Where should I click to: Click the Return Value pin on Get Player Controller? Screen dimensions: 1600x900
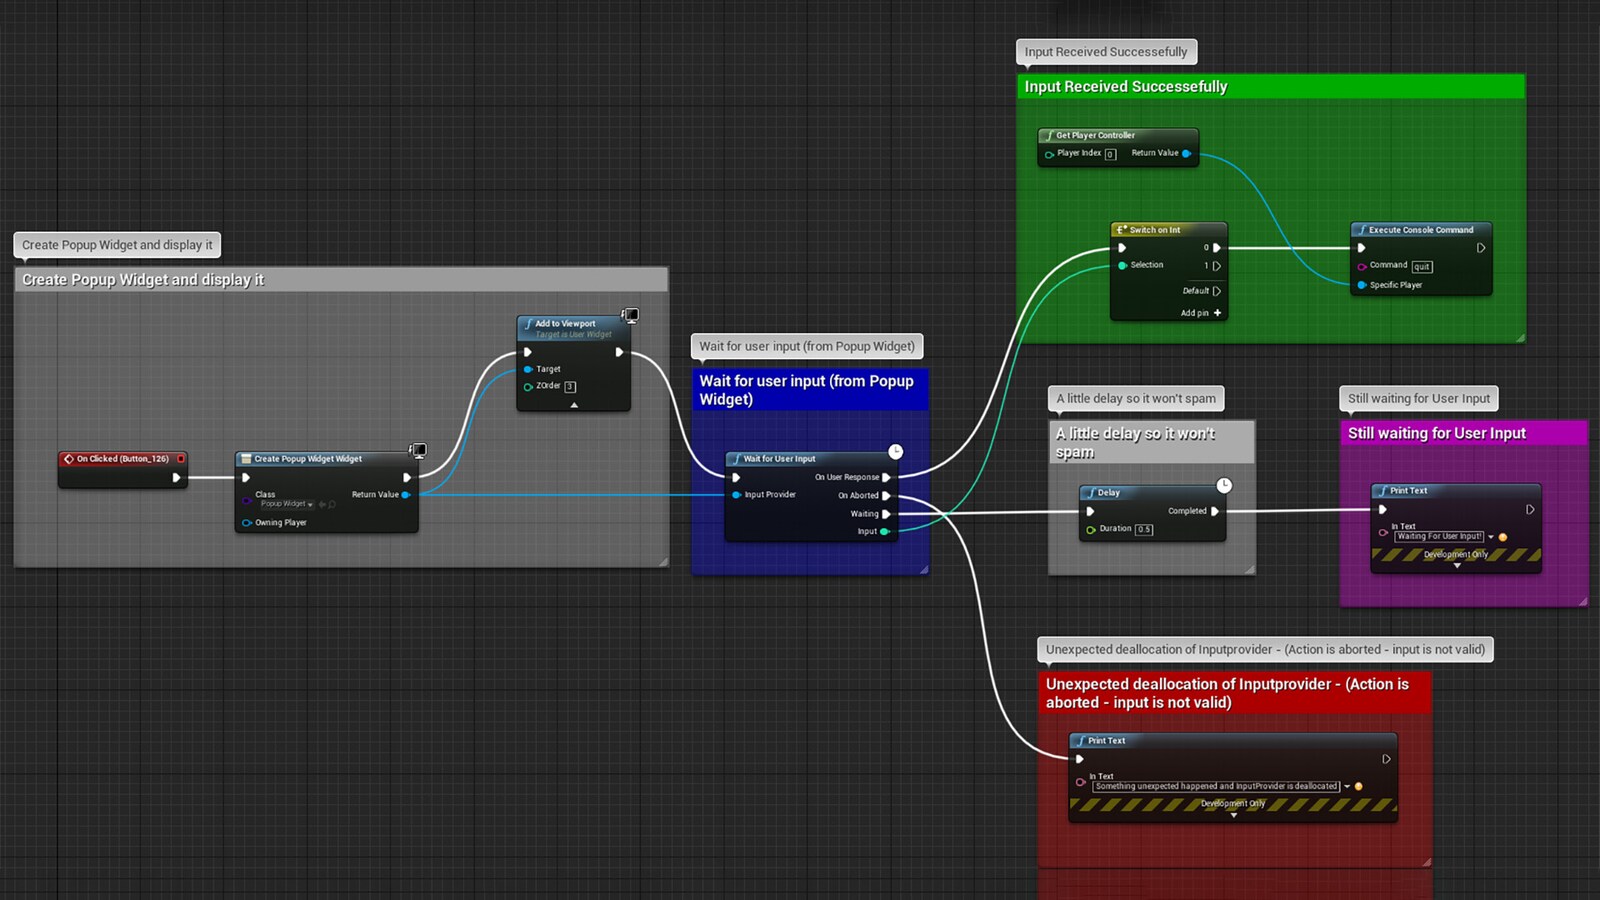(x=1187, y=153)
